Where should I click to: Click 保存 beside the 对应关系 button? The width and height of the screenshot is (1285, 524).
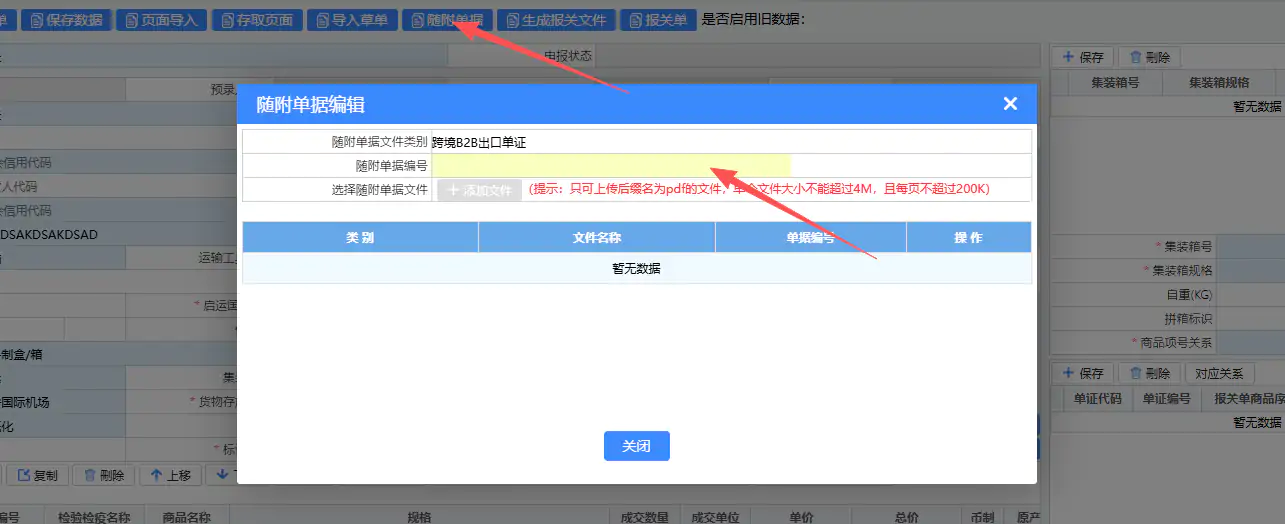coord(1083,373)
